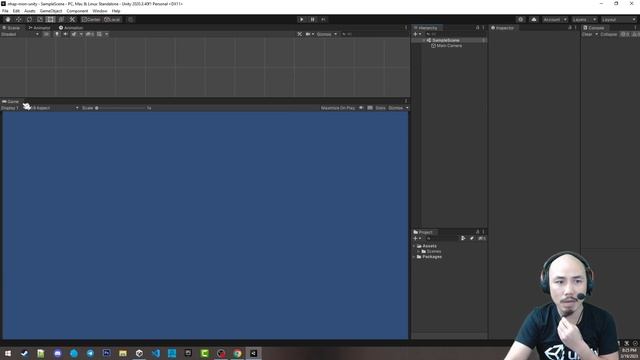Click the Project create plus button
Viewport: 640px width, 360px height.
pyautogui.click(x=416, y=238)
